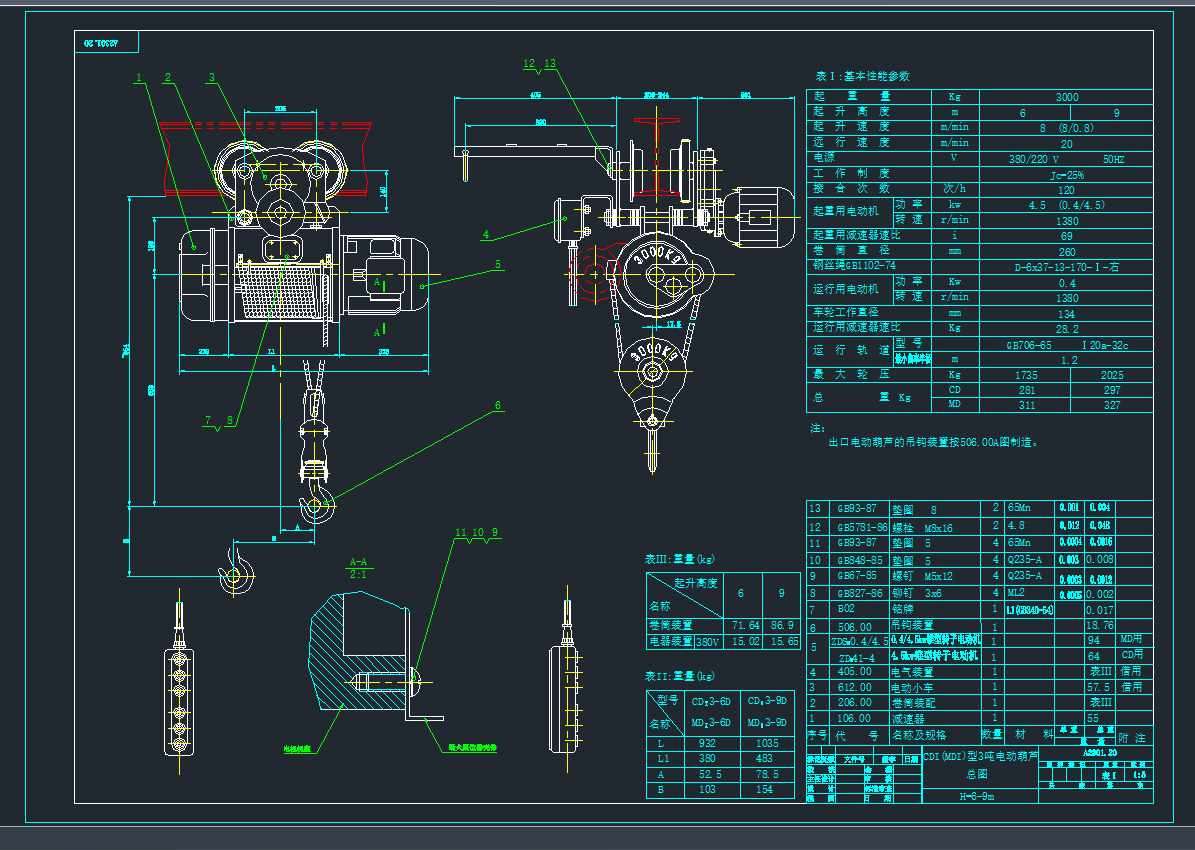1195x850 pixels.
Task: Select callout number 5 for the motor
Action: [497, 265]
